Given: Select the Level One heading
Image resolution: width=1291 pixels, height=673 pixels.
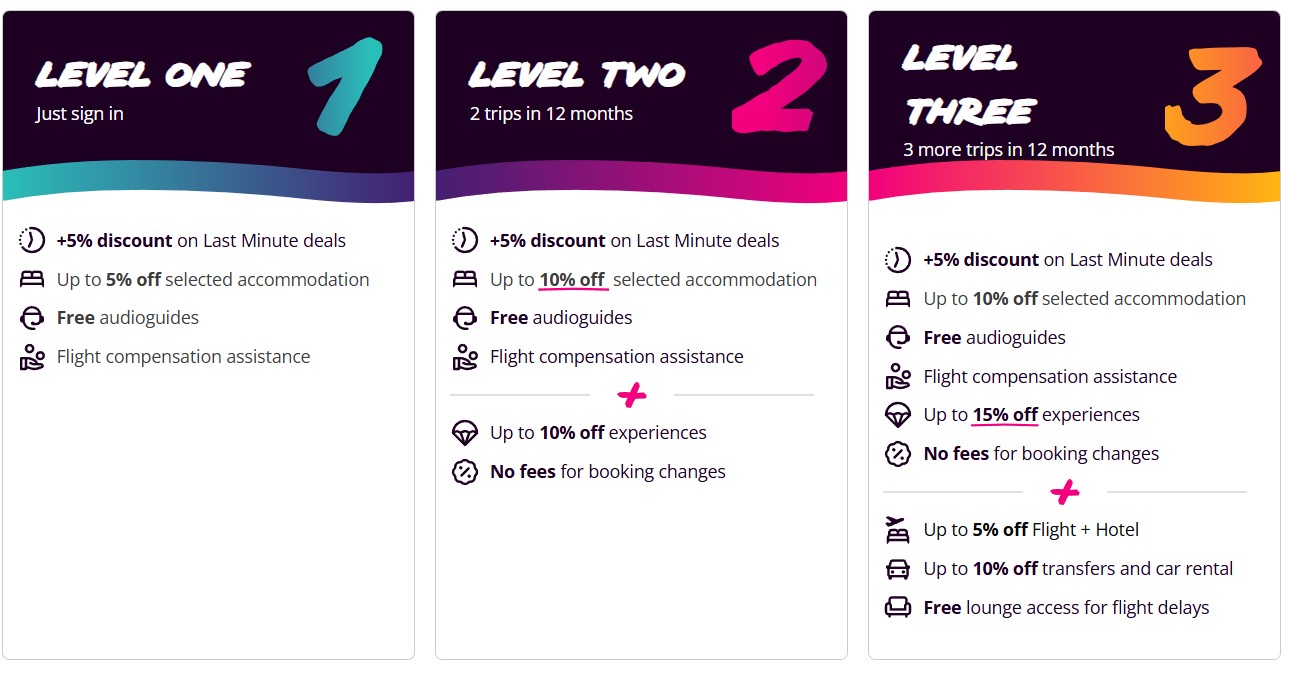Looking at the screenshot, I should [x=142, y=74].
